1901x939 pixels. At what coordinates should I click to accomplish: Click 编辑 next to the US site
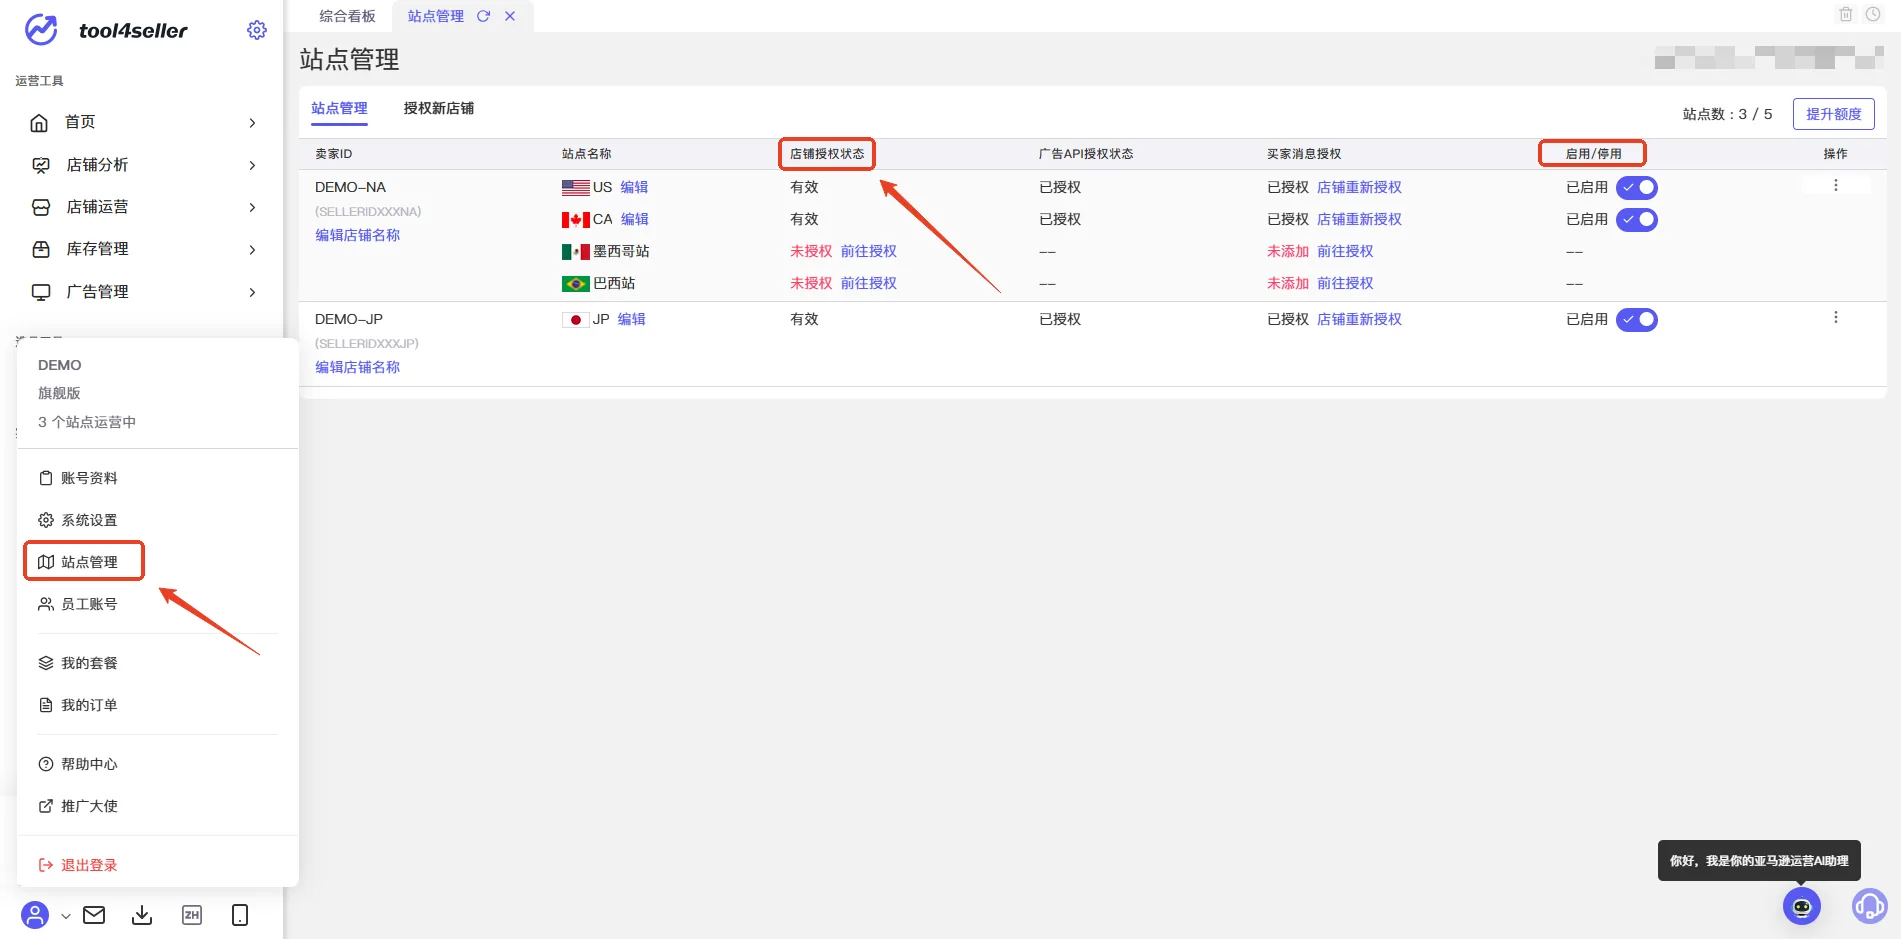tap(634, 187)
